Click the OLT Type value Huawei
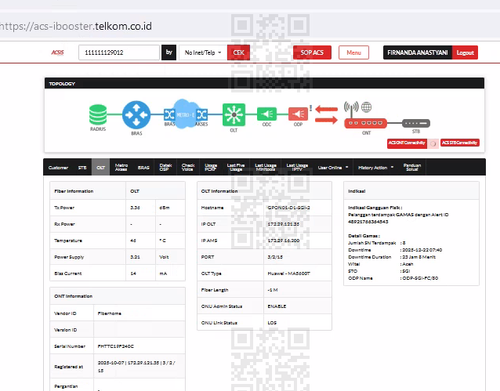Image resolution: width=500 pixels, height=391 pixels. click(x=289, y=273)
